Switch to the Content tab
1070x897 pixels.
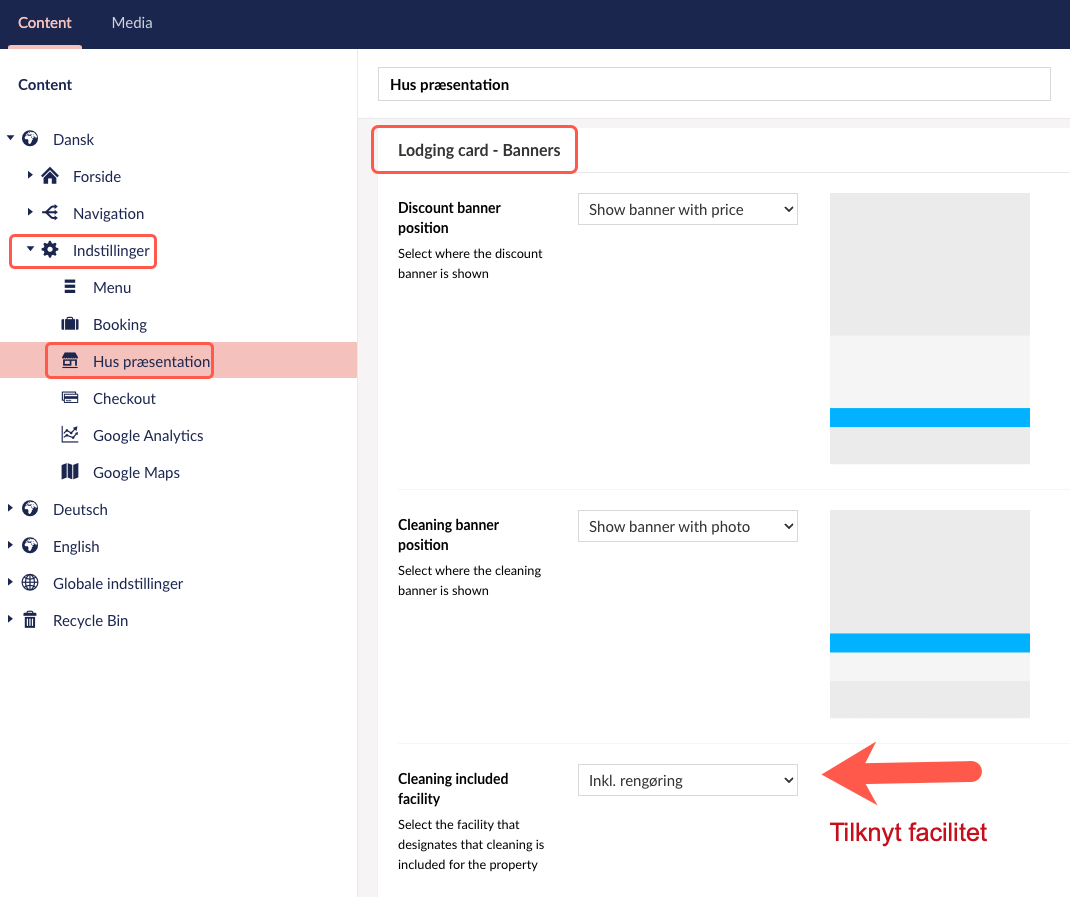tap(45, 23)
